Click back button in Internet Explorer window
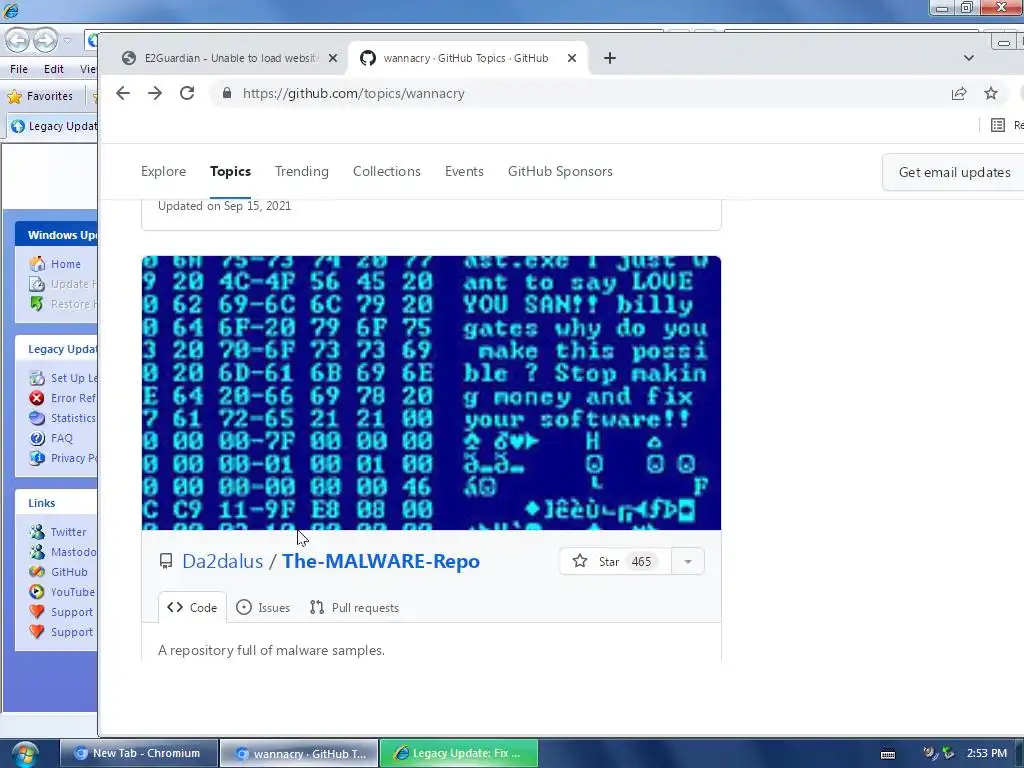The height and width of the screenshot is (768, 1024). (x=18, y=40)
